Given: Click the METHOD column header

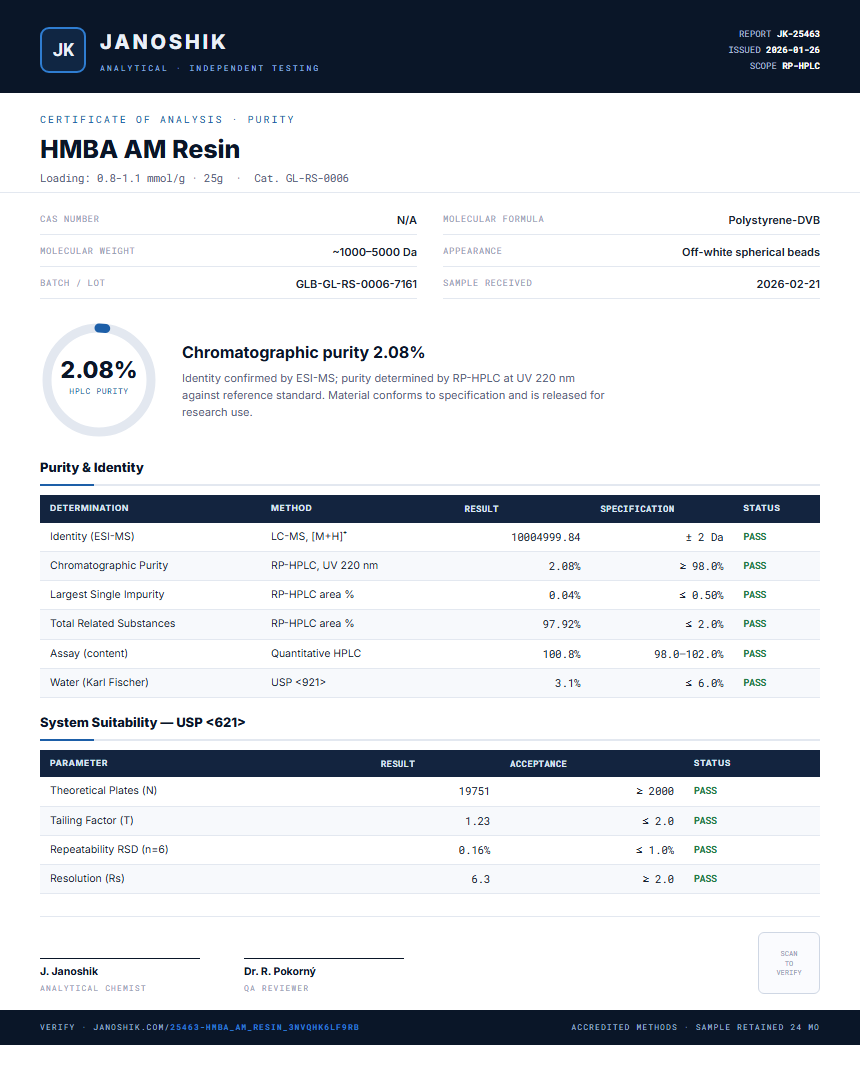Looking at the screenshot, I should point(291,508).
